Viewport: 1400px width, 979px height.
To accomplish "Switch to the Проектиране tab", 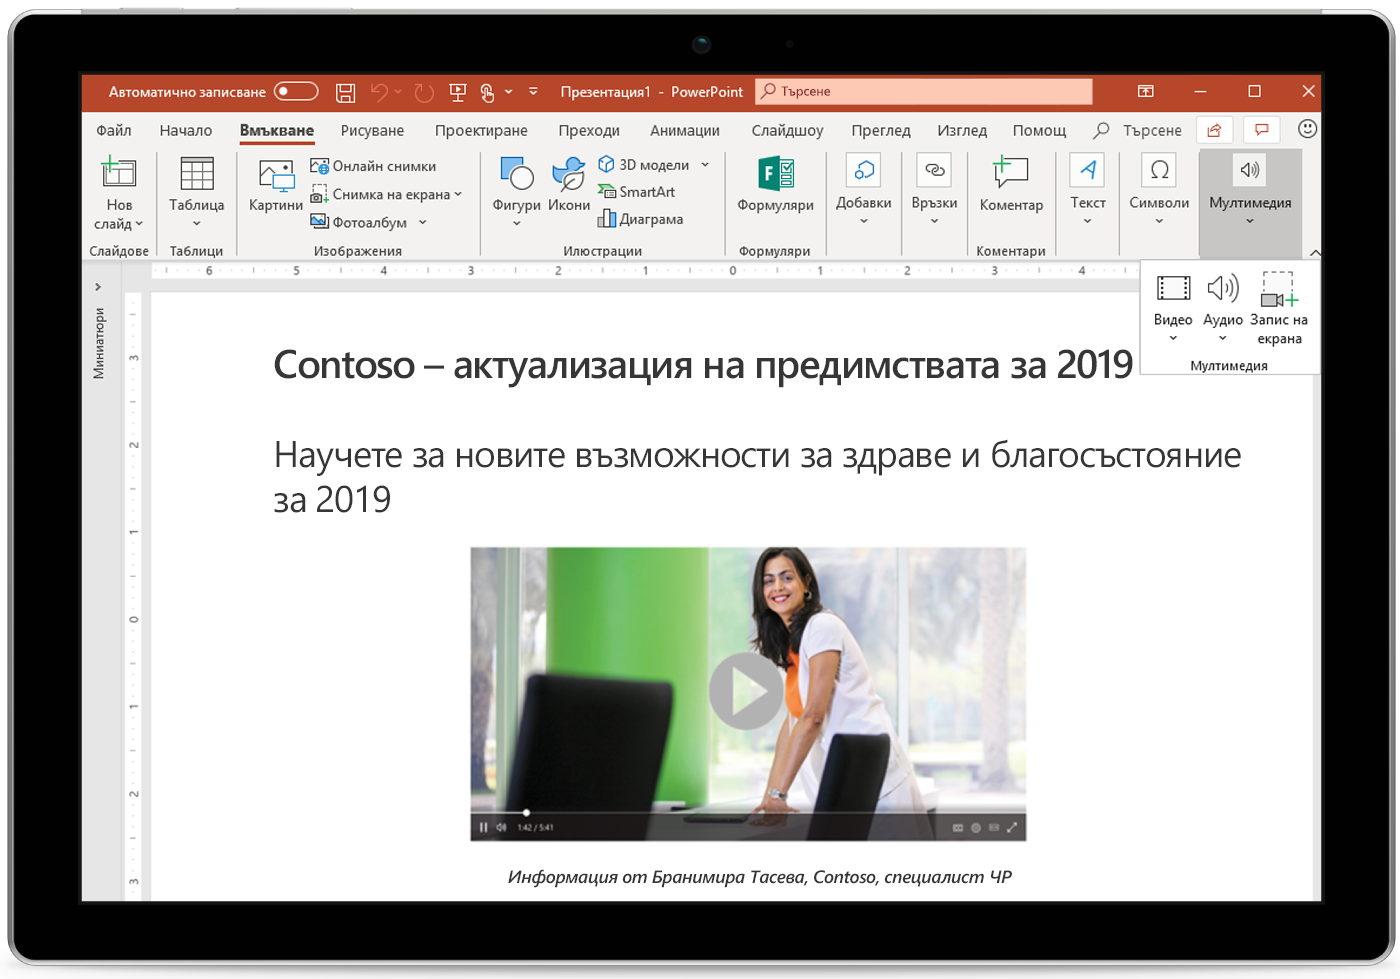I will (481, 130).
